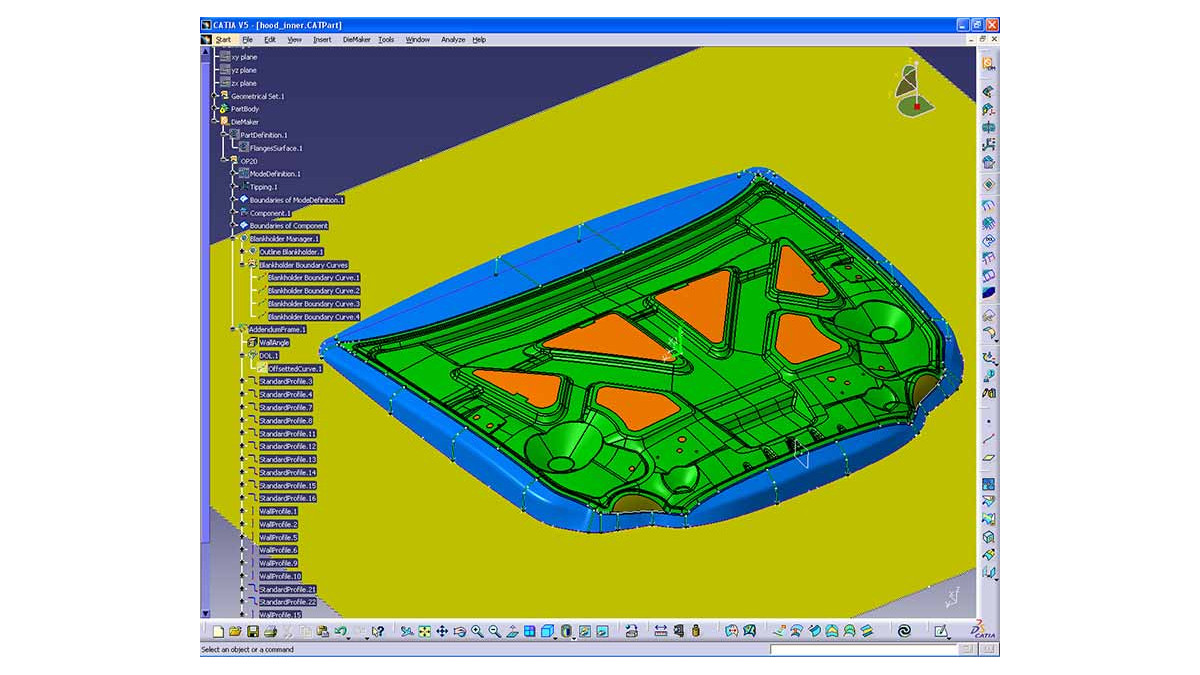This screenshot has height=675, width=1200.
Task: Click the 3D compass at top right of viewport
Action: (x=914, y=88)
